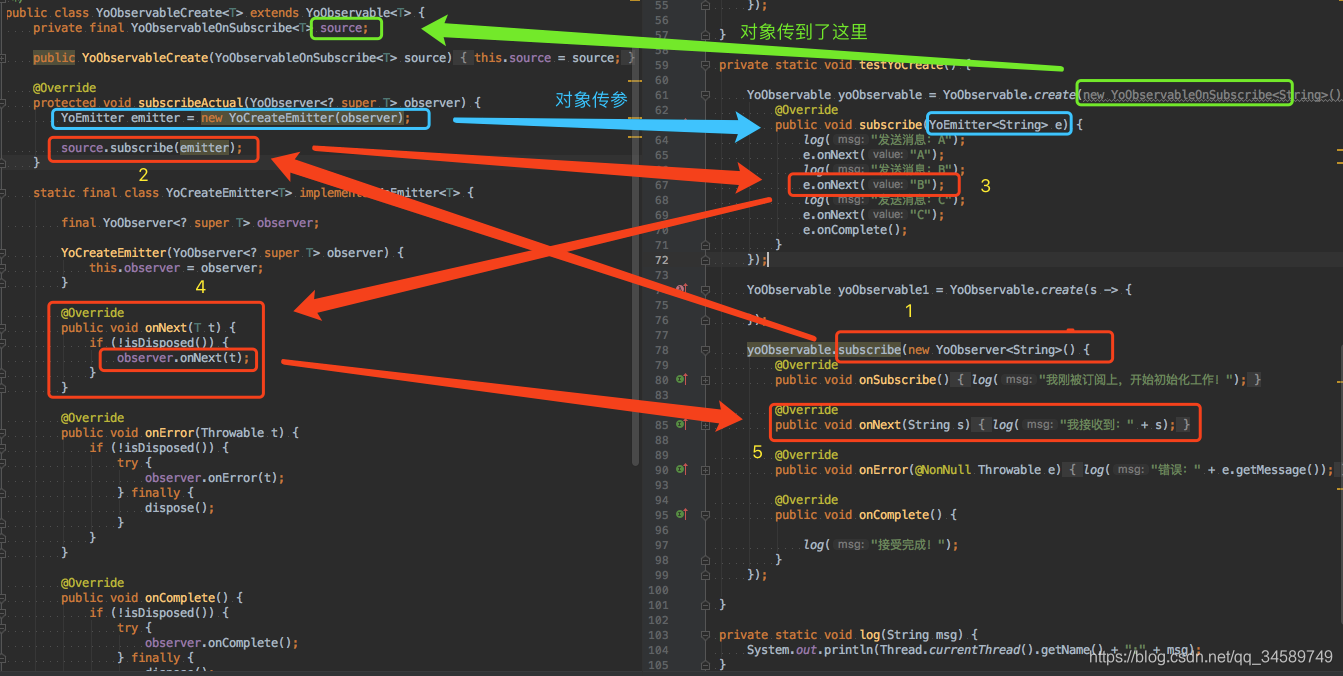Screen dimensions: 1343x676
Task: Click 'observer.onError(t);' in left pane
Action: [x=214, y=477]
